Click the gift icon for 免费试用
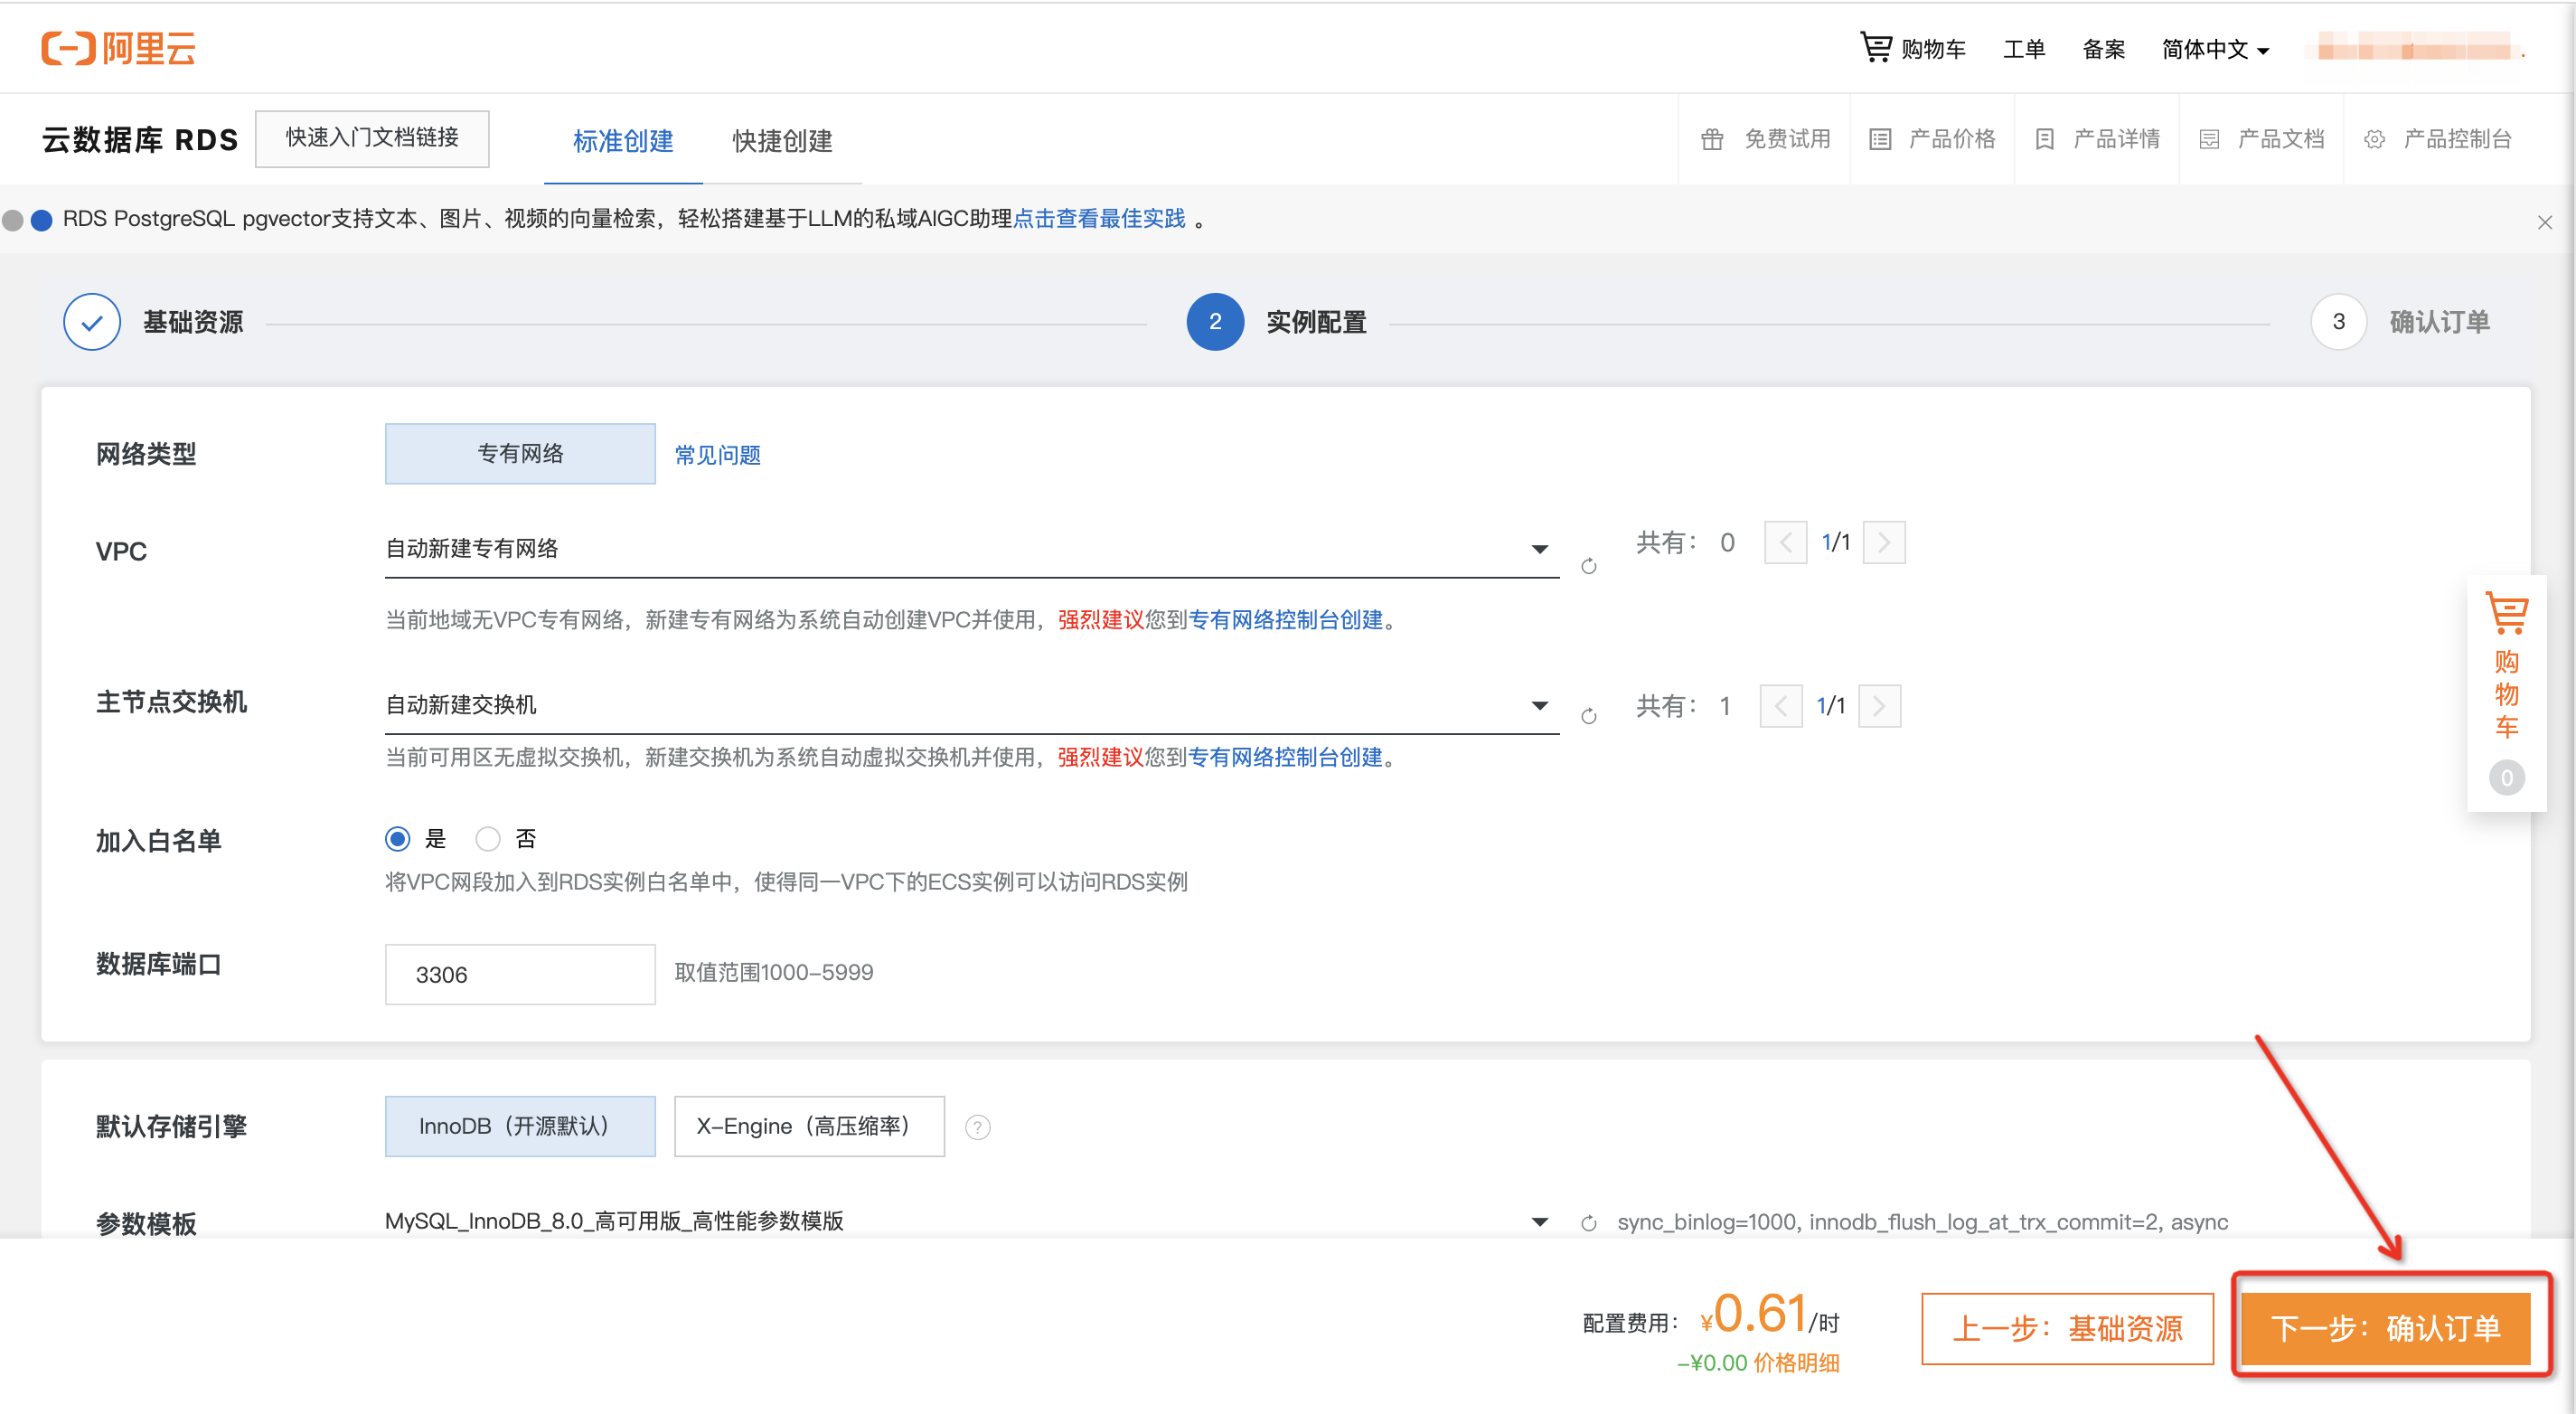This screenshot has width=2576, height=1414. point(1712,139)
